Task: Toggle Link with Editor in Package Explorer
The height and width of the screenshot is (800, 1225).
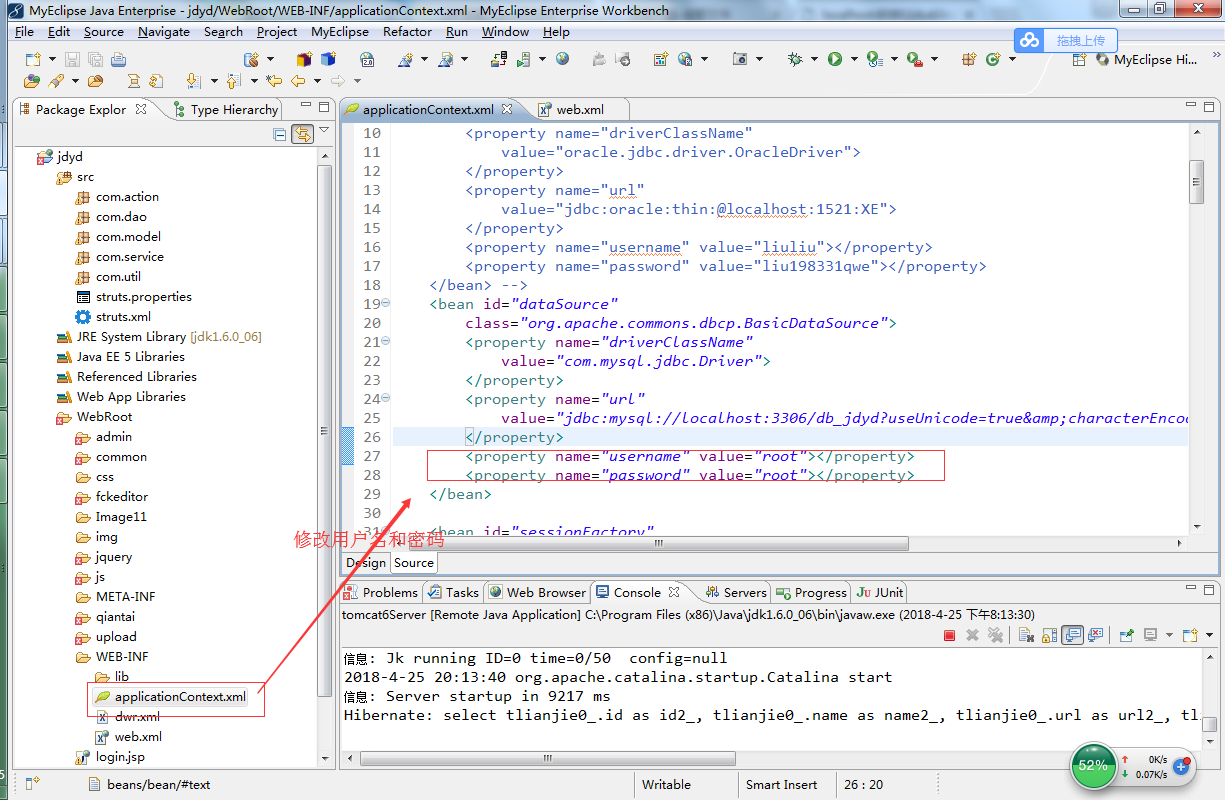Action: [302, 134]
